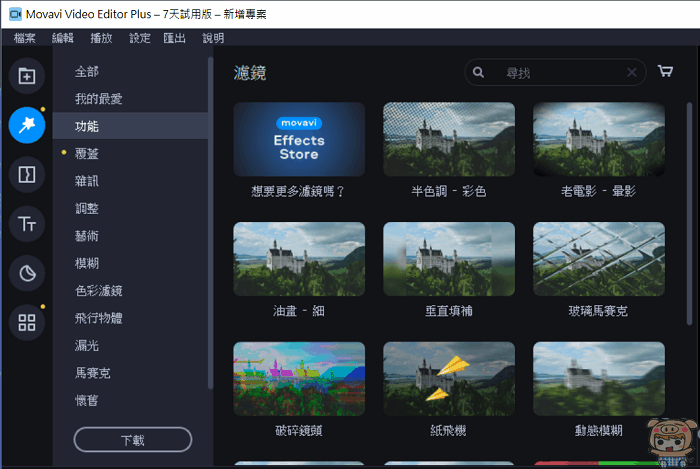Open the 說明 menu
The width and height of the screenshot is (700, 469).
tap(213, 38)
